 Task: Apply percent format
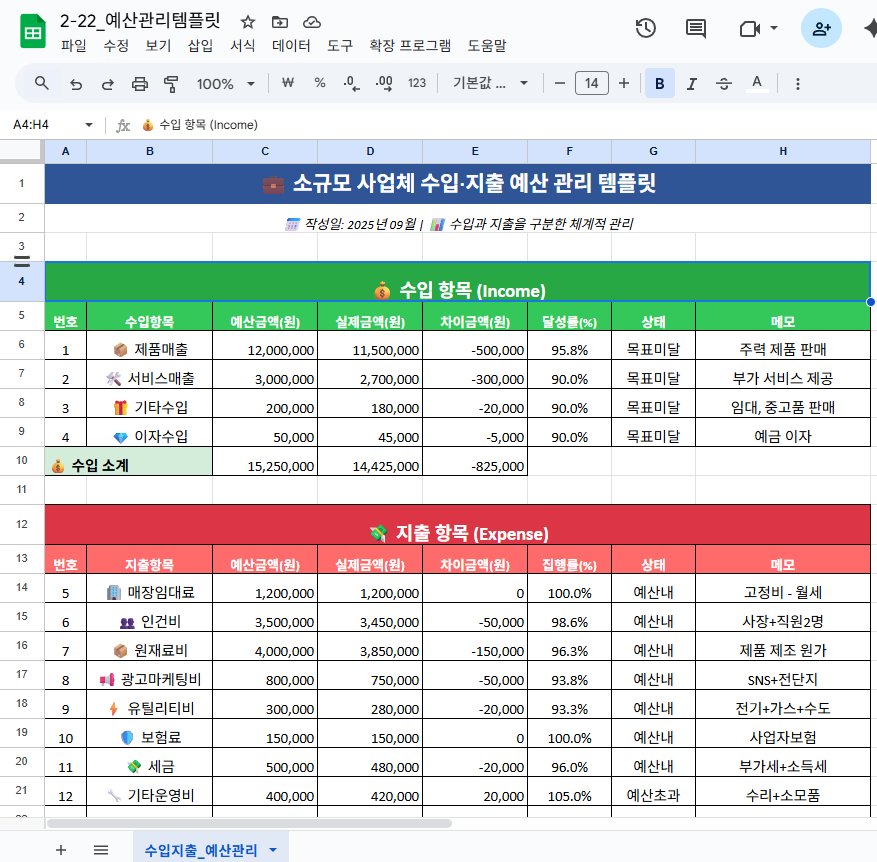(319, 83)
